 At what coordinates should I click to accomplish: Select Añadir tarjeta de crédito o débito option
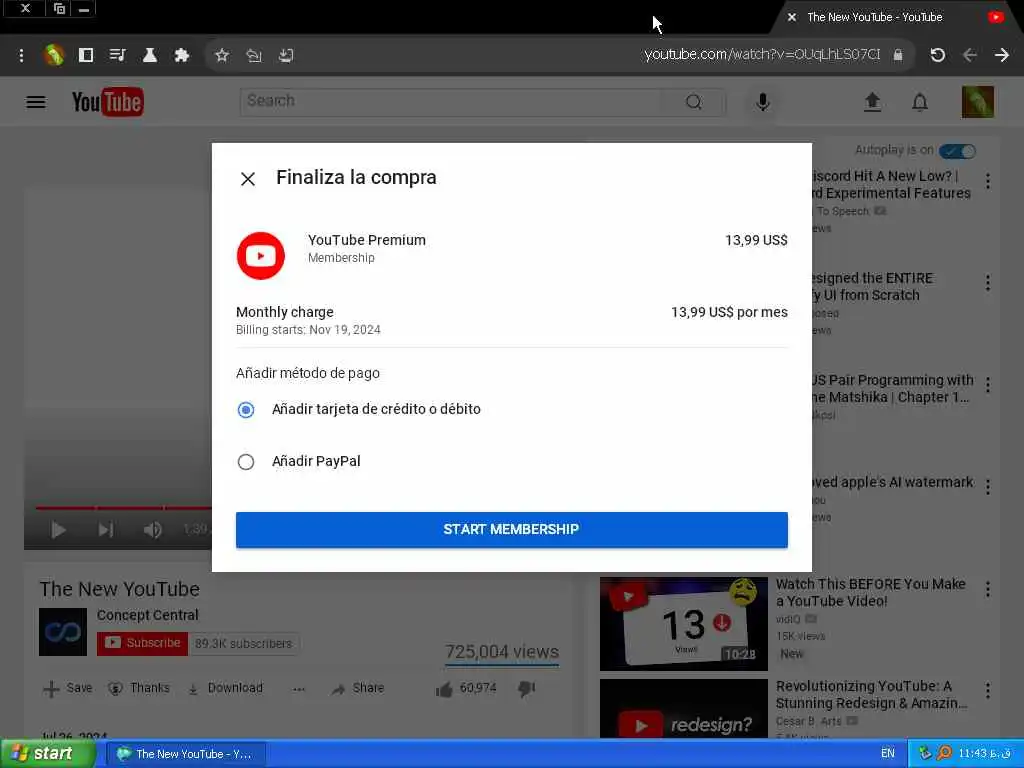(246, 409)
